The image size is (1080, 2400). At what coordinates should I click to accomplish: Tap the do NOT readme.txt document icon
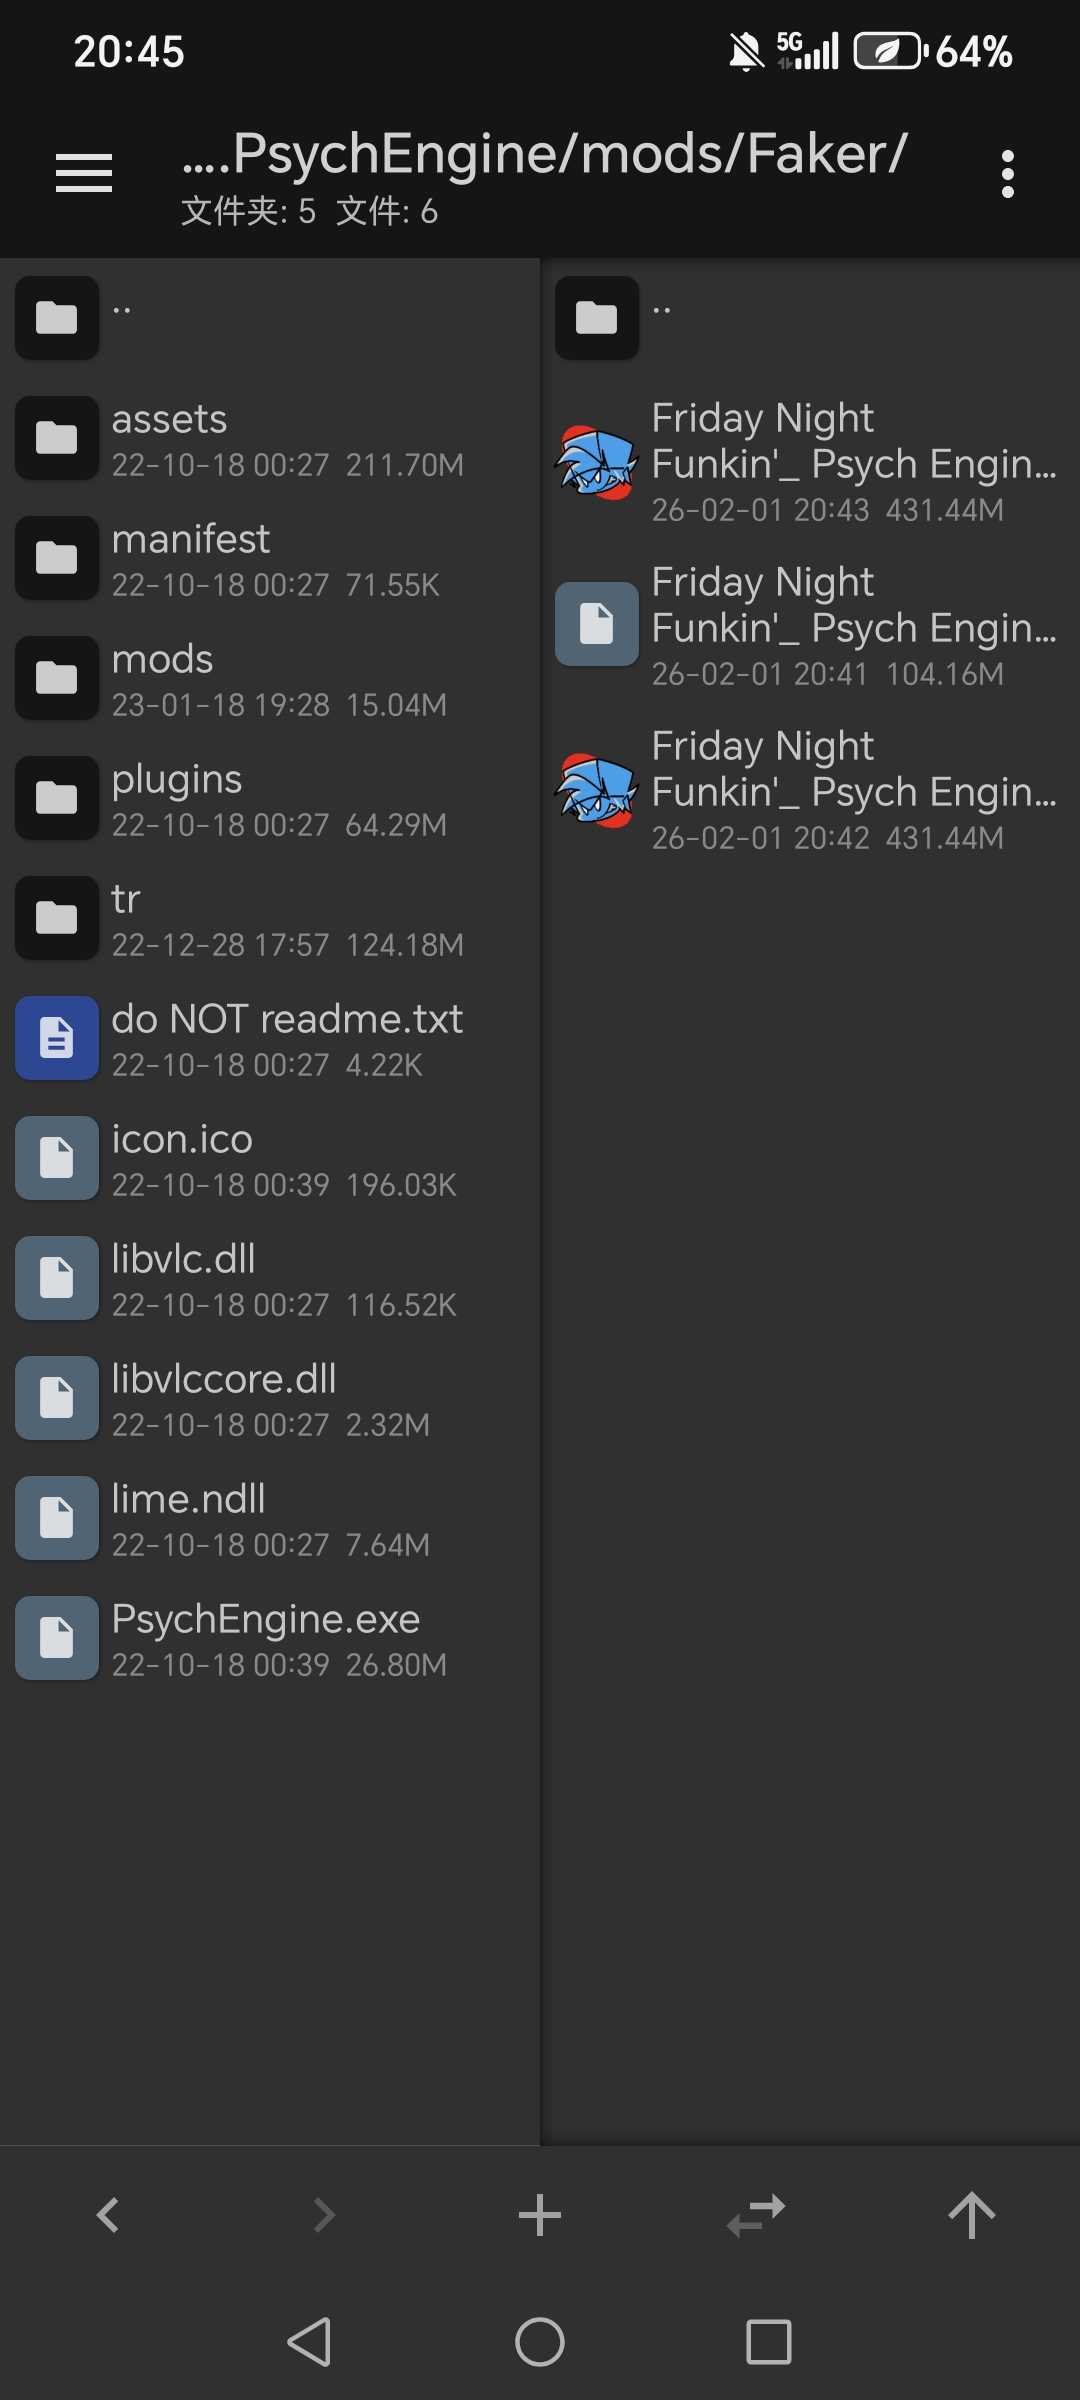57,1038
